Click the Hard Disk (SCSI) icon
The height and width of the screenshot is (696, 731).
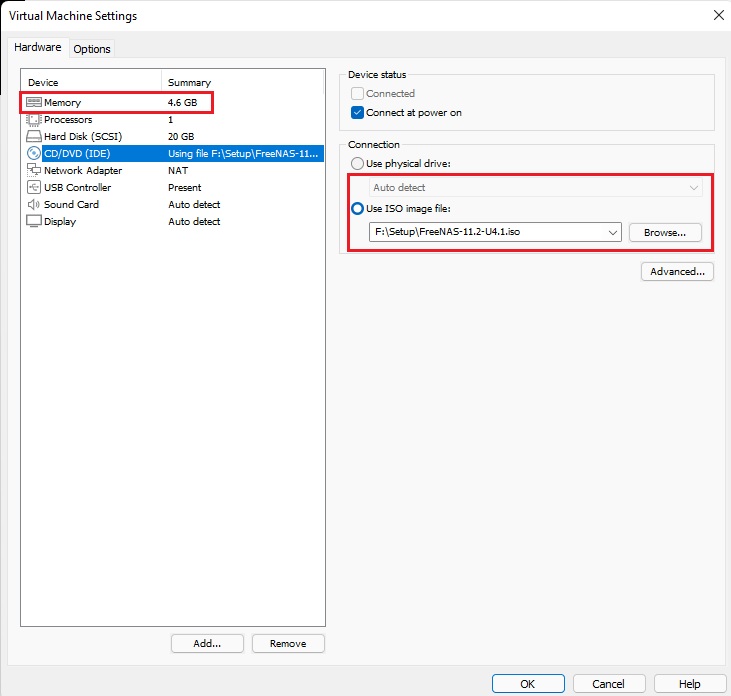tap(34, 136)
